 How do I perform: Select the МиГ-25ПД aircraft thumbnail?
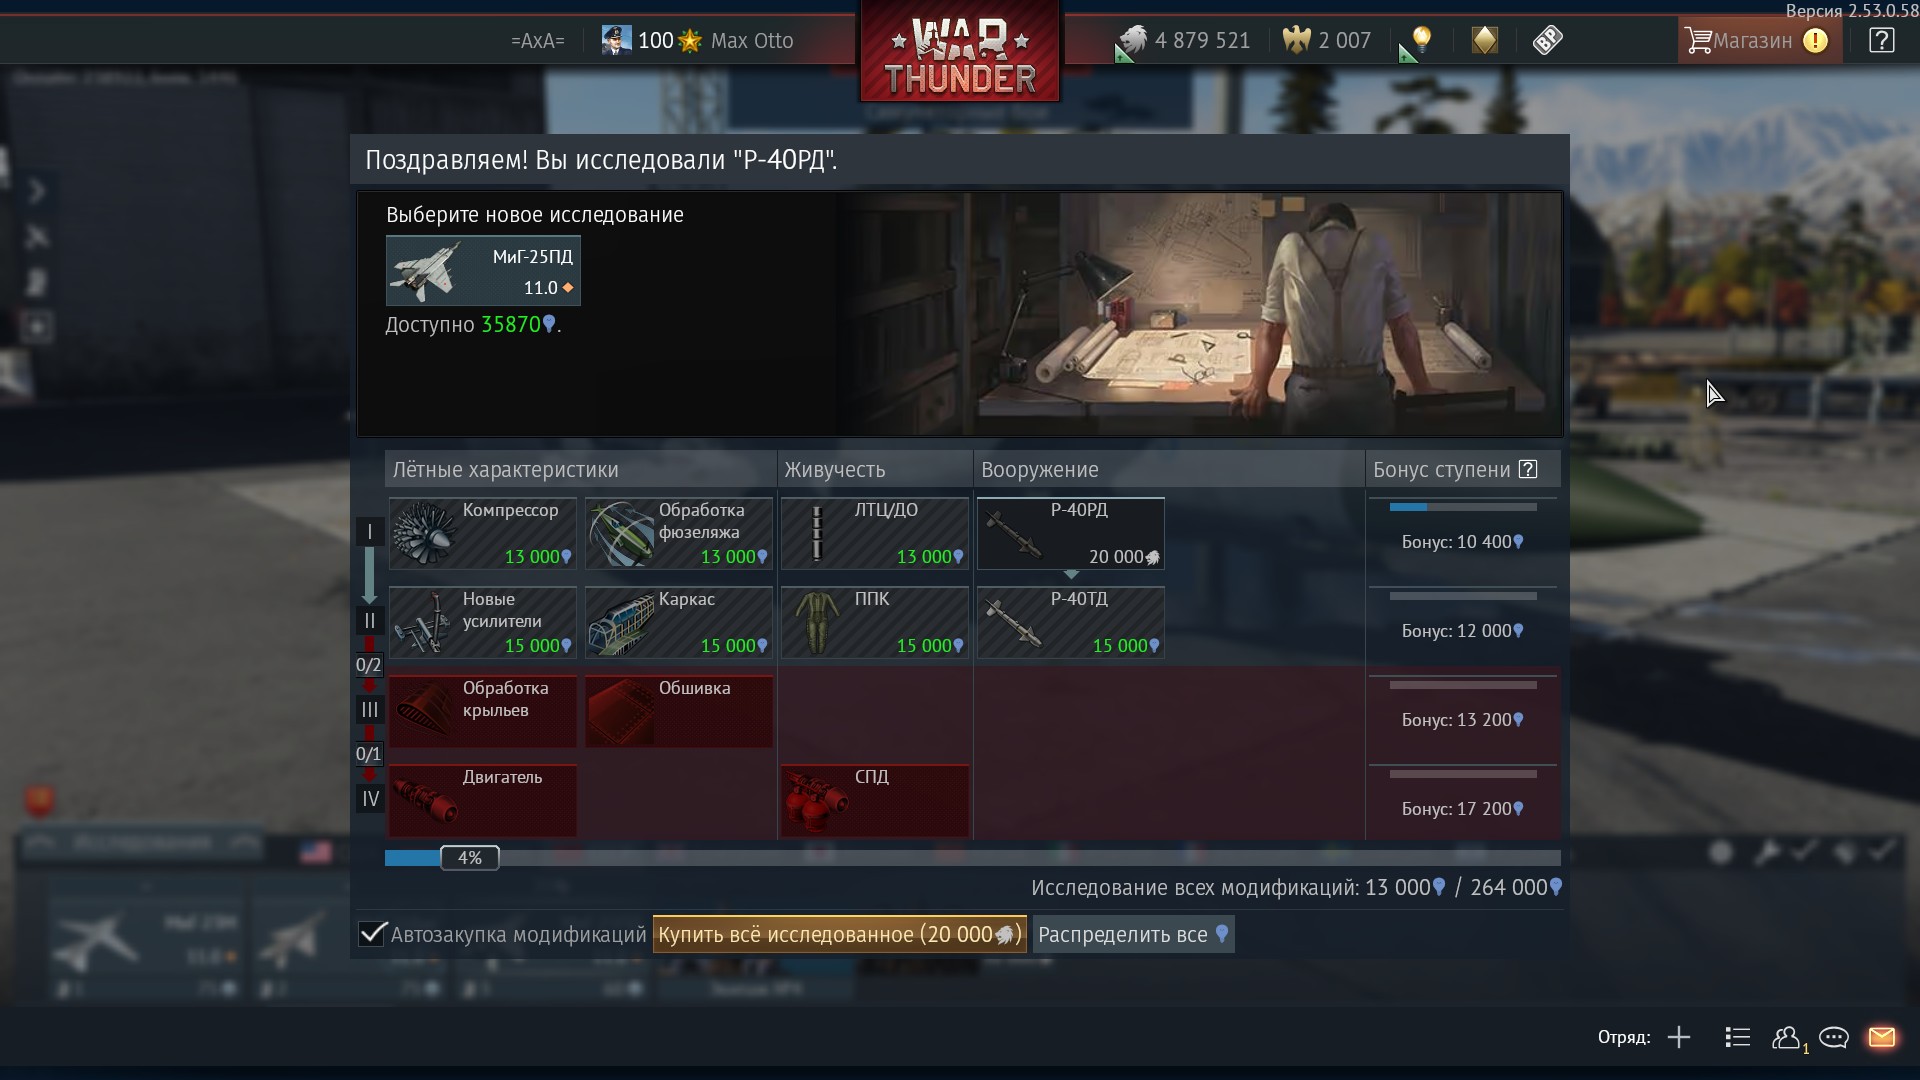click(x=483, y=271)
